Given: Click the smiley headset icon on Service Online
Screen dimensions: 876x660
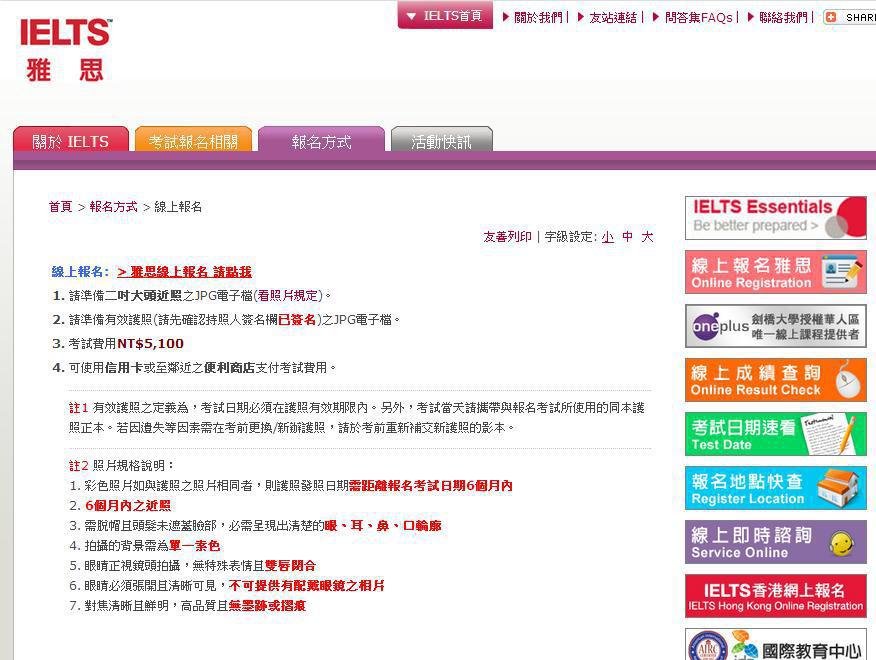Looking at the screenshot, I should click(841, 543).
